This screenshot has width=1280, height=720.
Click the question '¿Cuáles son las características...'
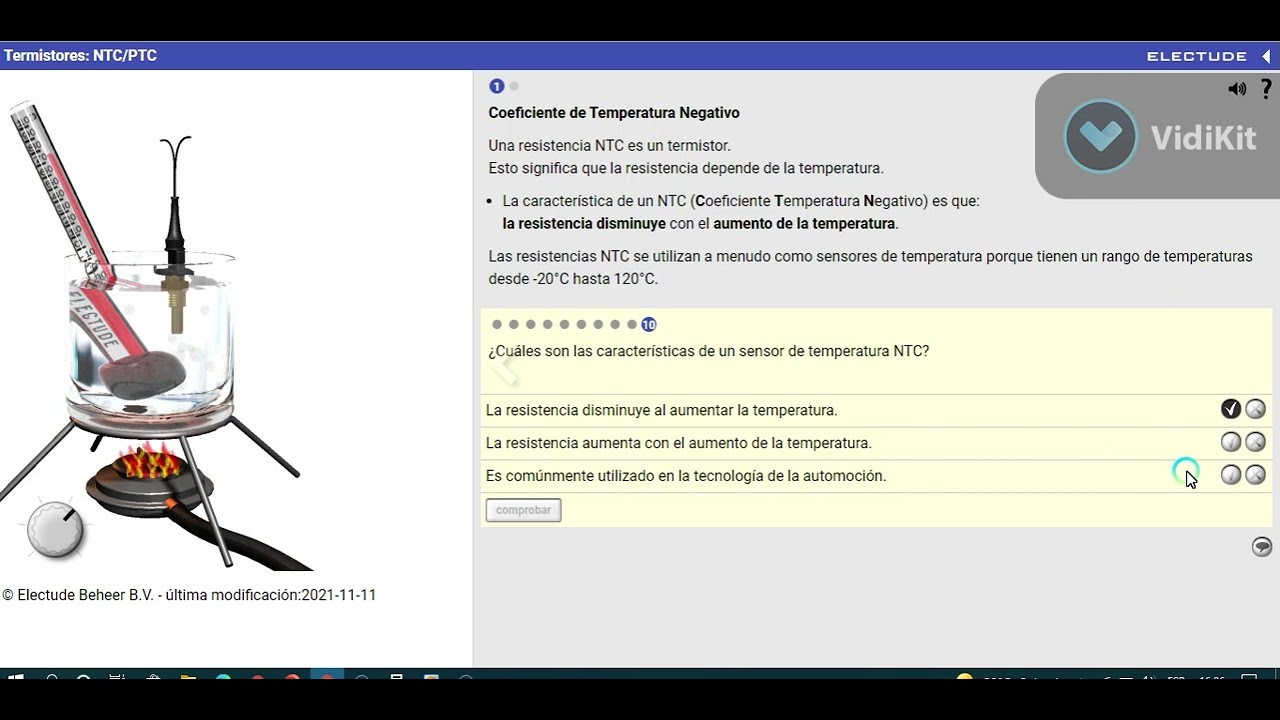coord(709,351)
